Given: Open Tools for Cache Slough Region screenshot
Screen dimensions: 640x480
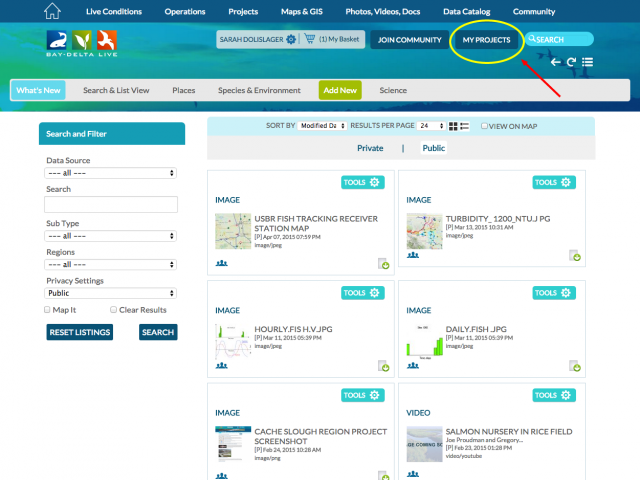Looking at the screenshot, I should 362,395.
